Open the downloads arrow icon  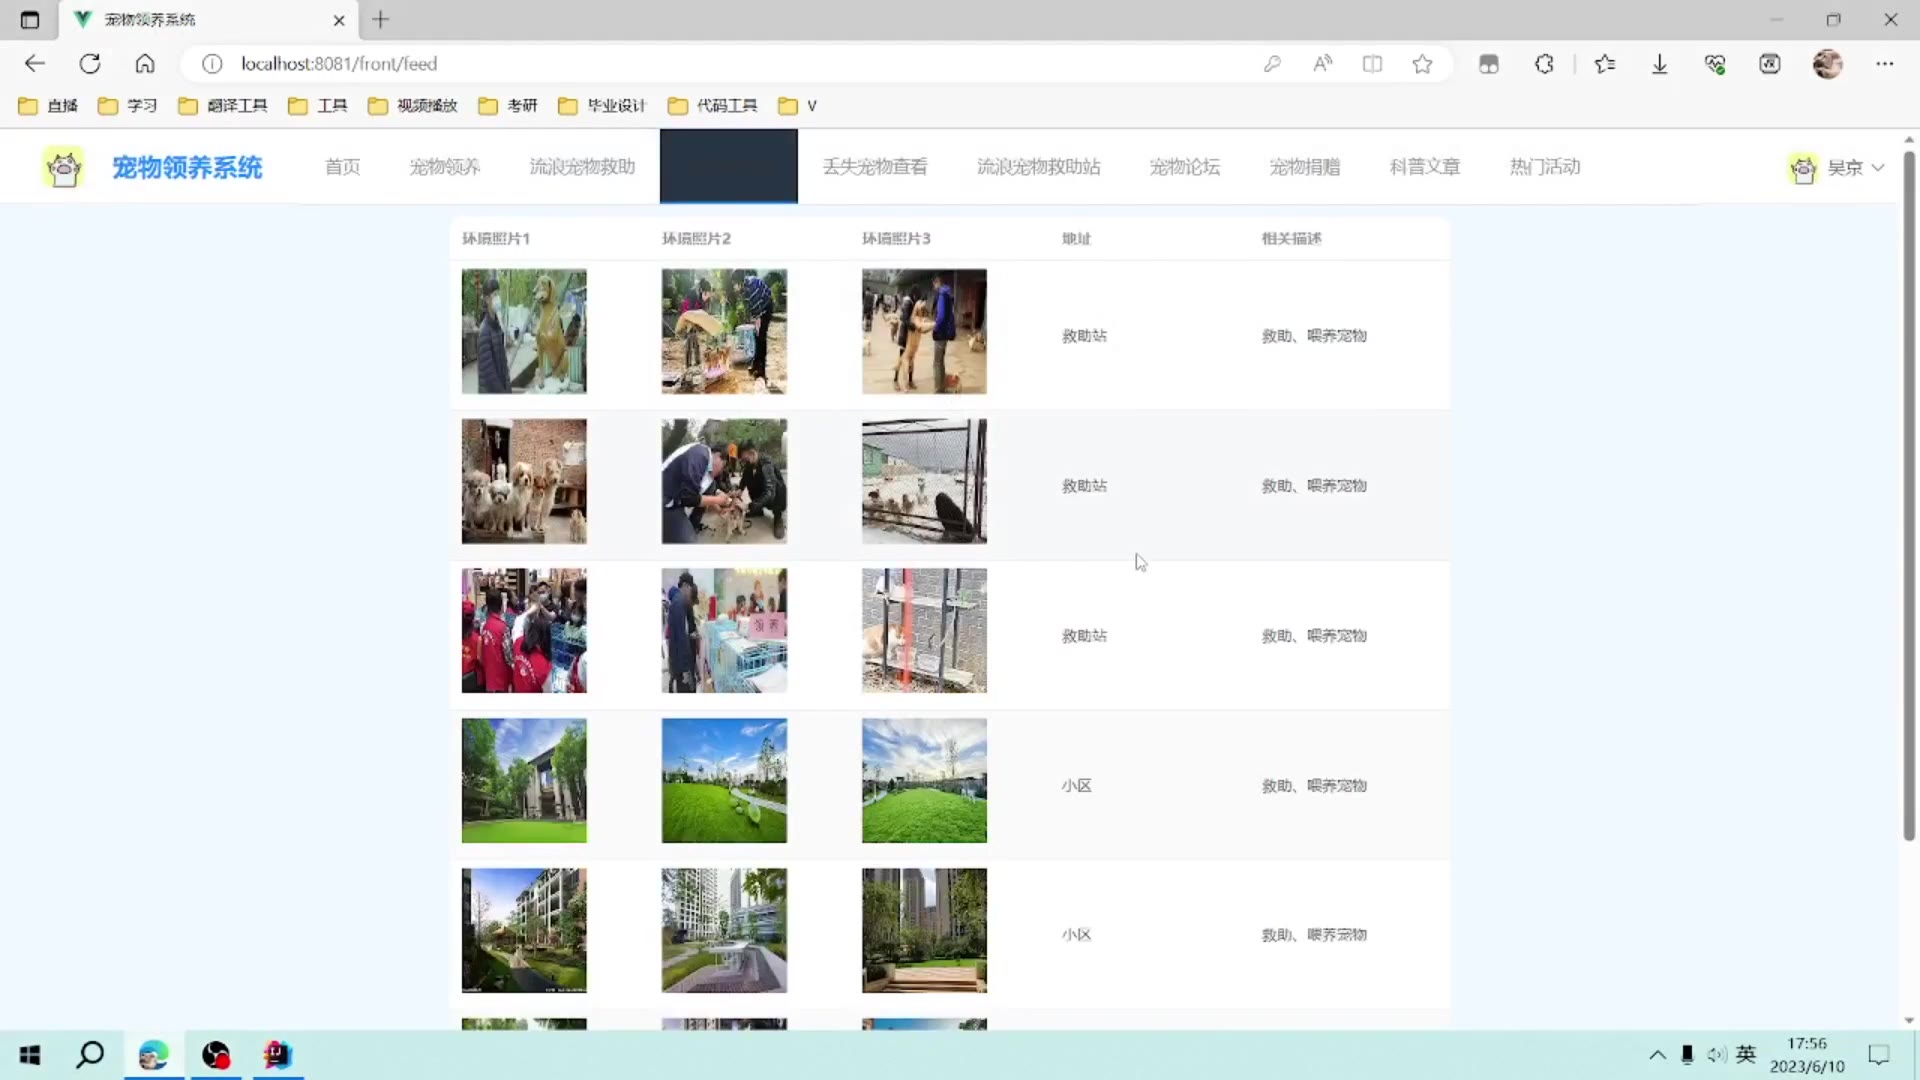tap(1660, 64)
